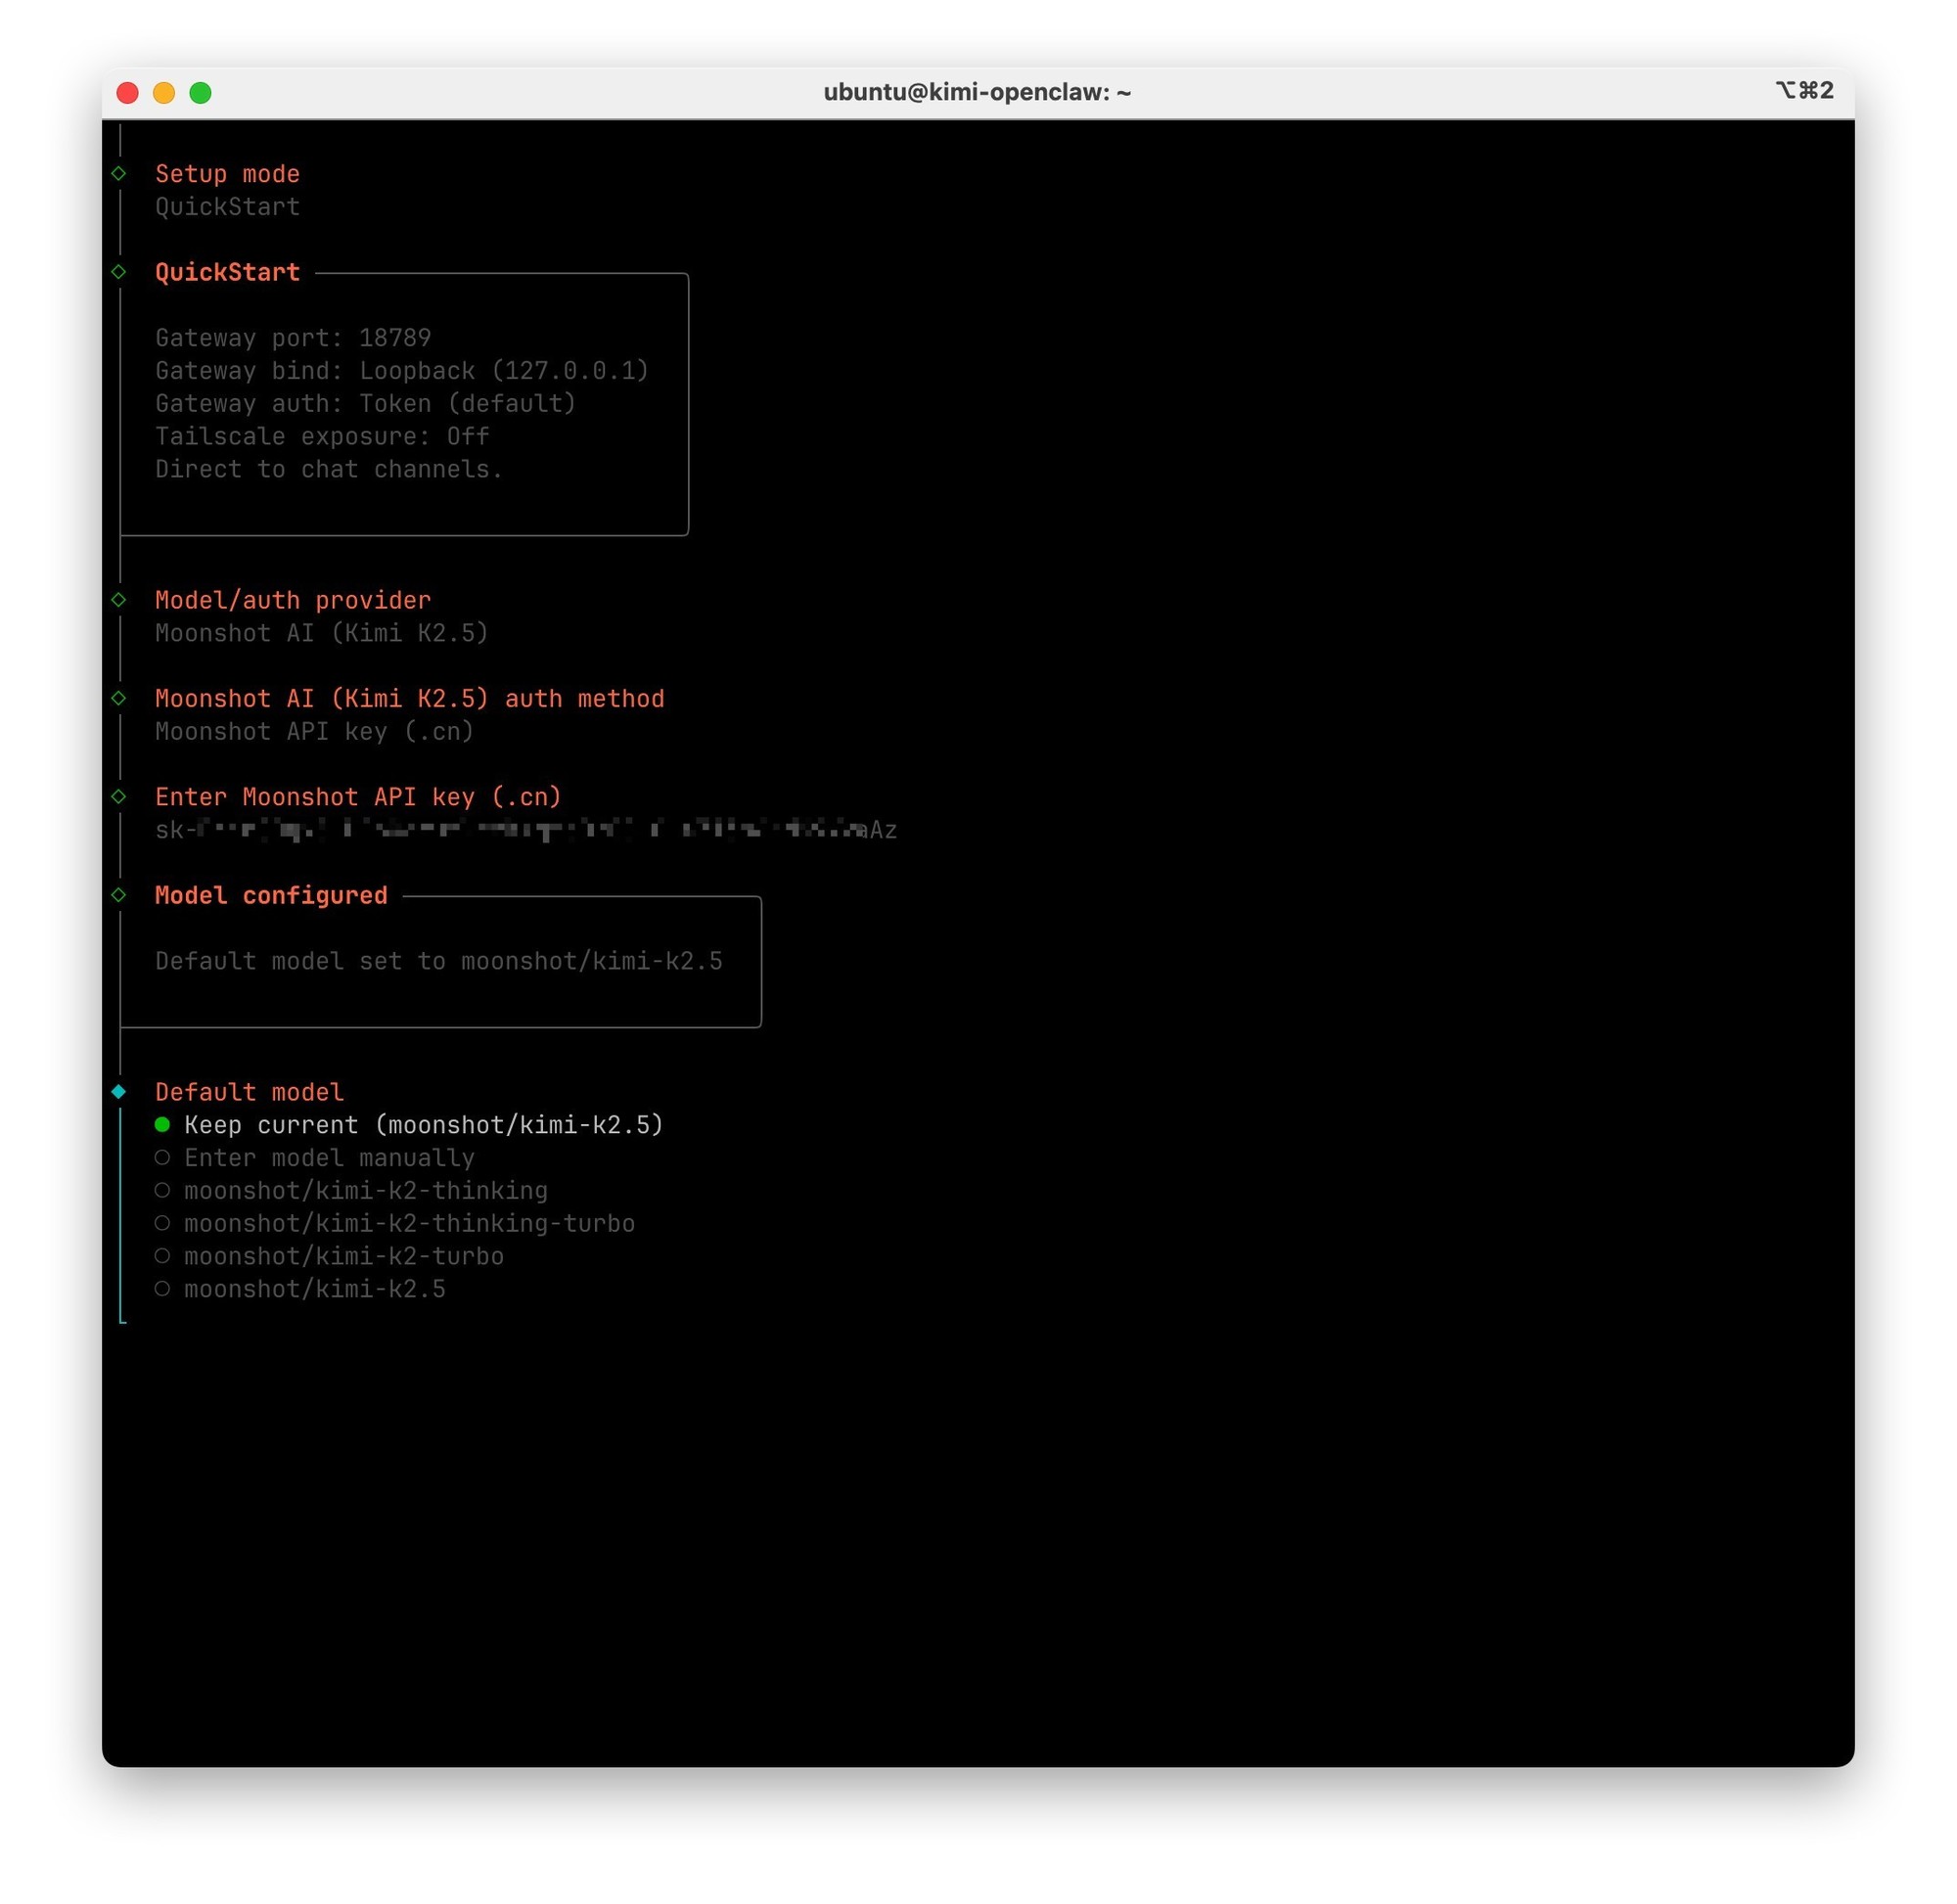The image size is (1957, 1904).
Task: Click the Default model set to moonshot/kimi-k2.5 text
Action: click(438, 961)
